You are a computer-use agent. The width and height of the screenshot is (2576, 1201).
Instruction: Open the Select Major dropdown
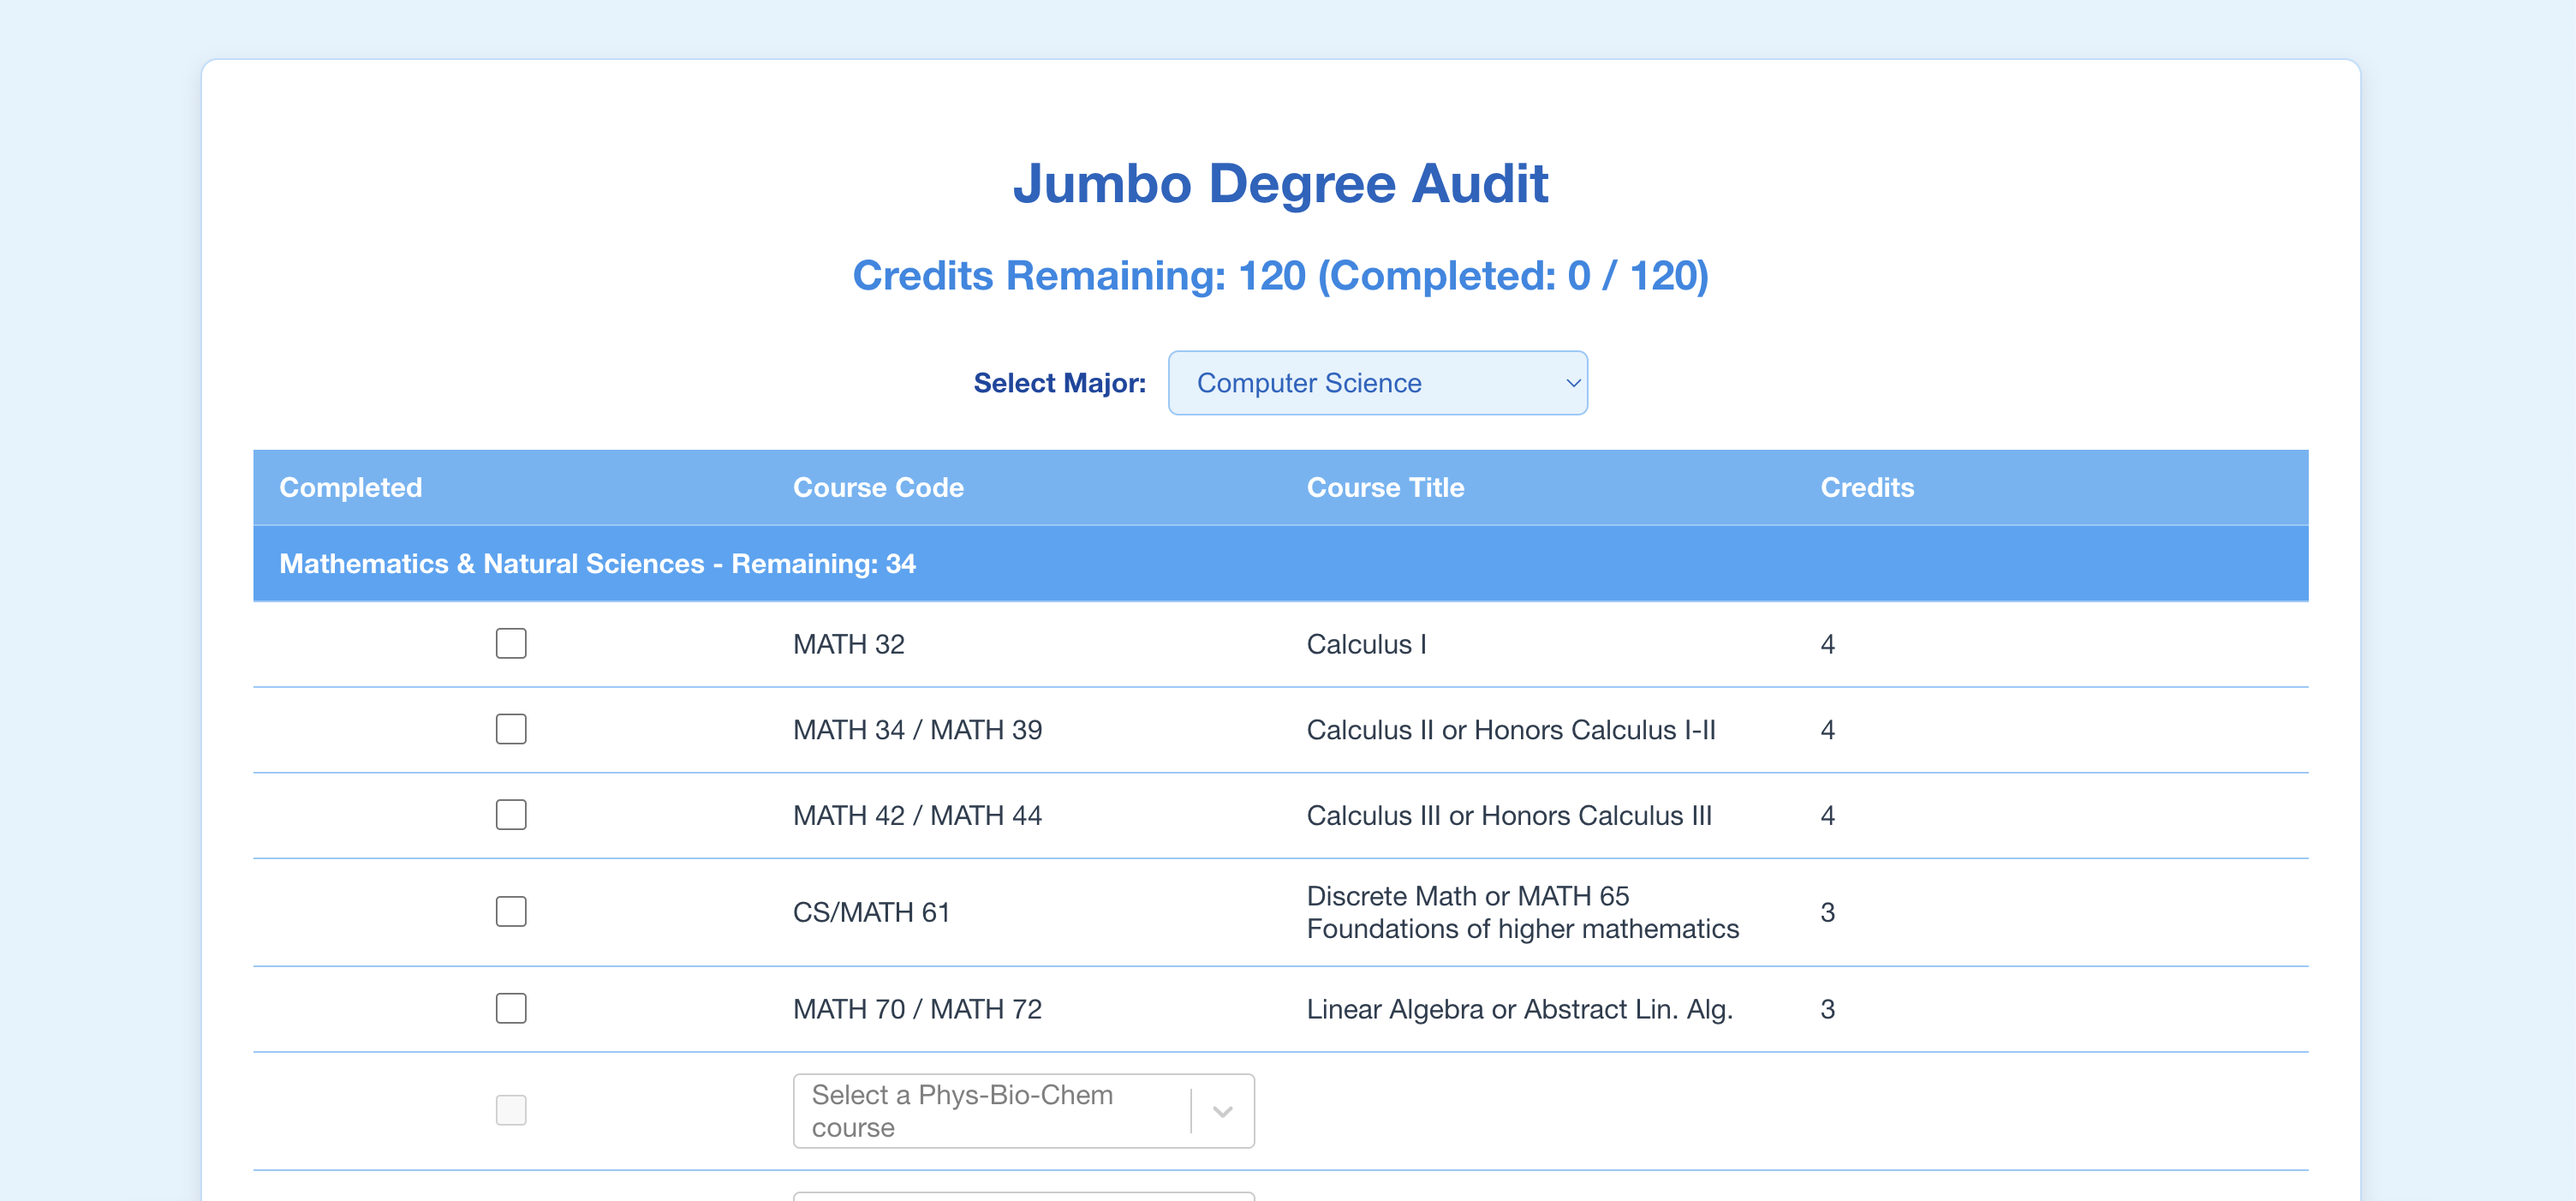coord(1377,383)
